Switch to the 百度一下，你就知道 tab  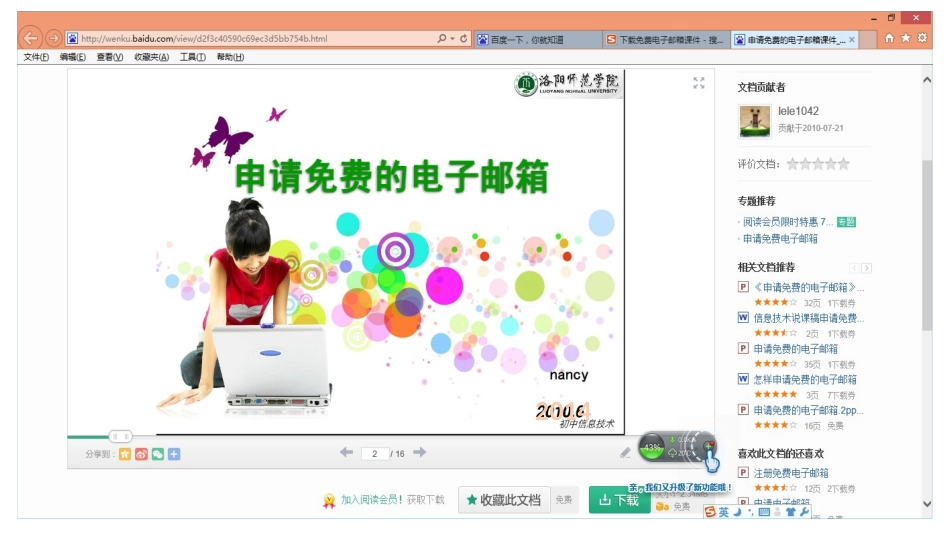pos(538,39)
